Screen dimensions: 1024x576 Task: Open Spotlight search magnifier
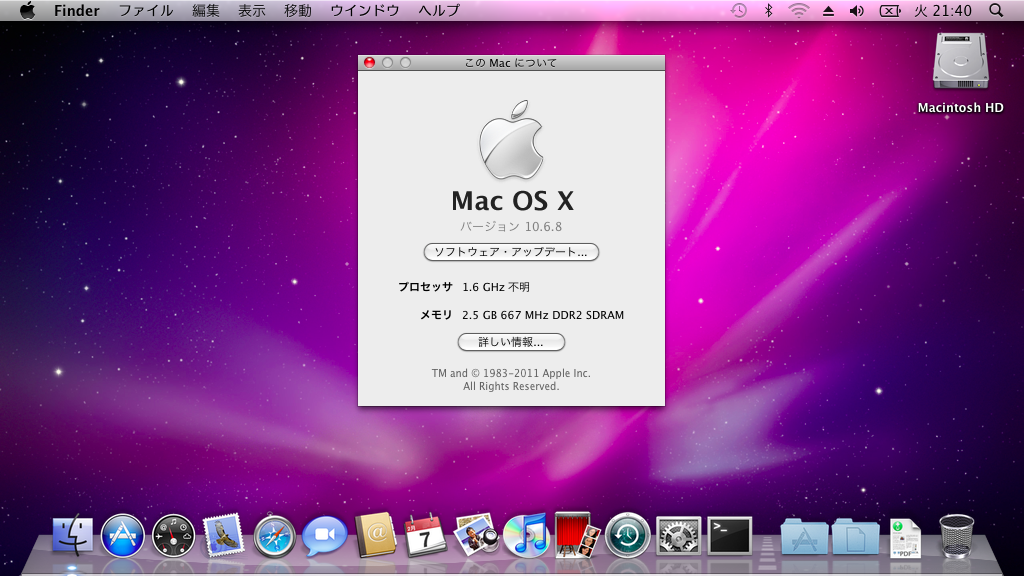(996, 10)
